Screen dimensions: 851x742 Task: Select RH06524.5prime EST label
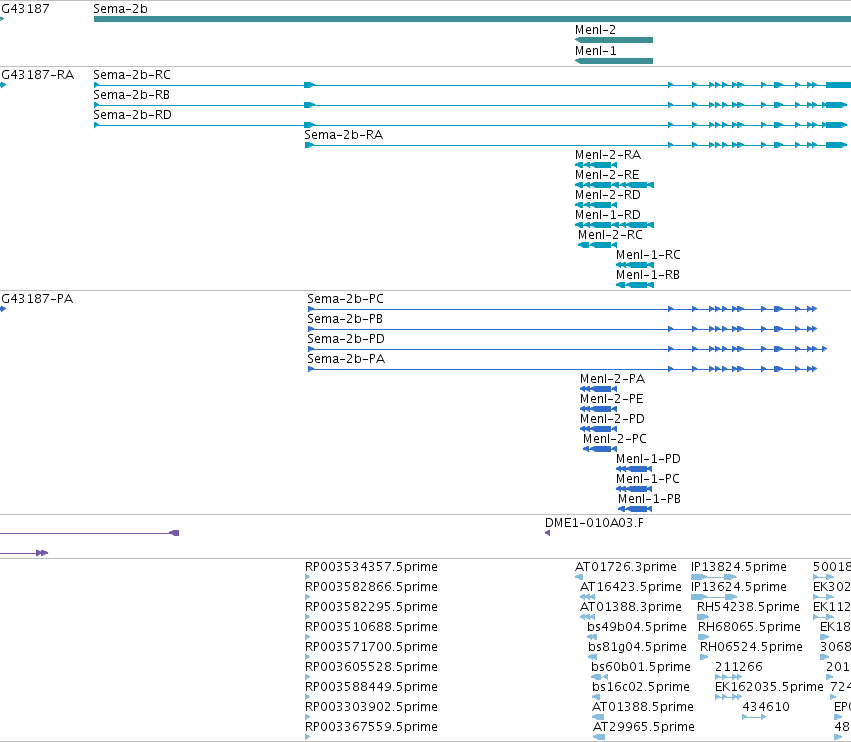click(751, 646)
